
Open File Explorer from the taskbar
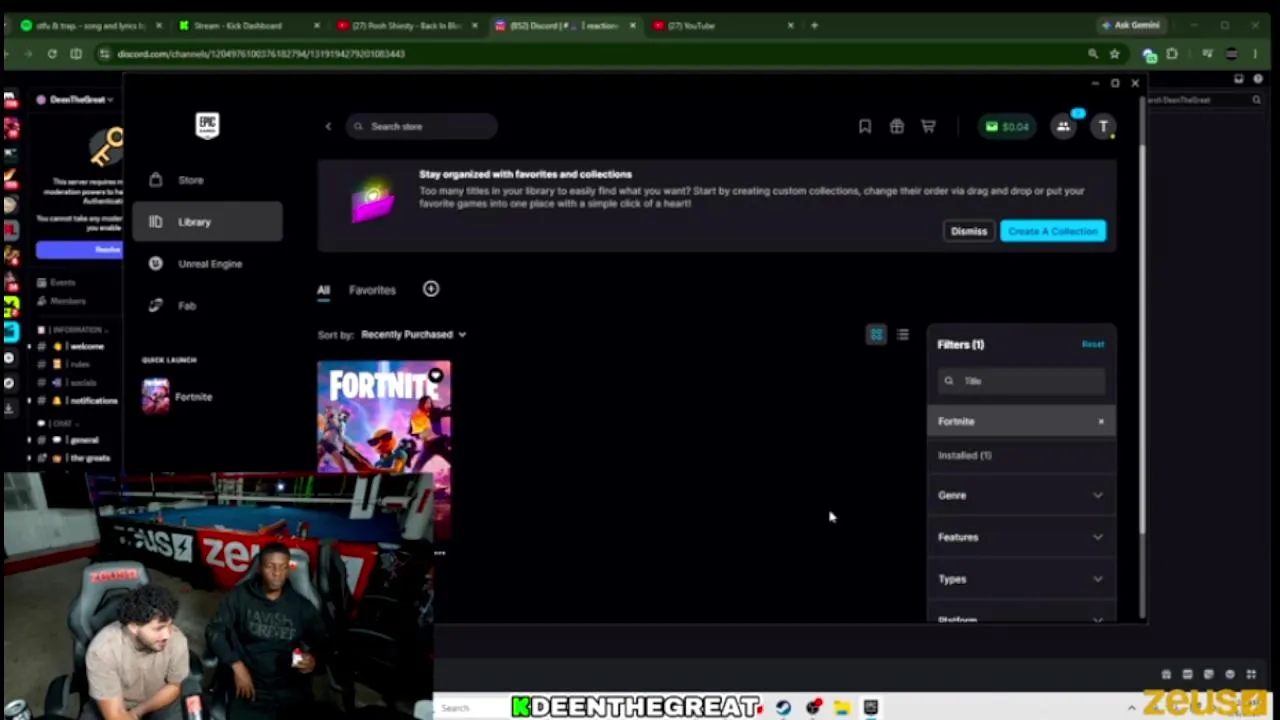[842, 708]
